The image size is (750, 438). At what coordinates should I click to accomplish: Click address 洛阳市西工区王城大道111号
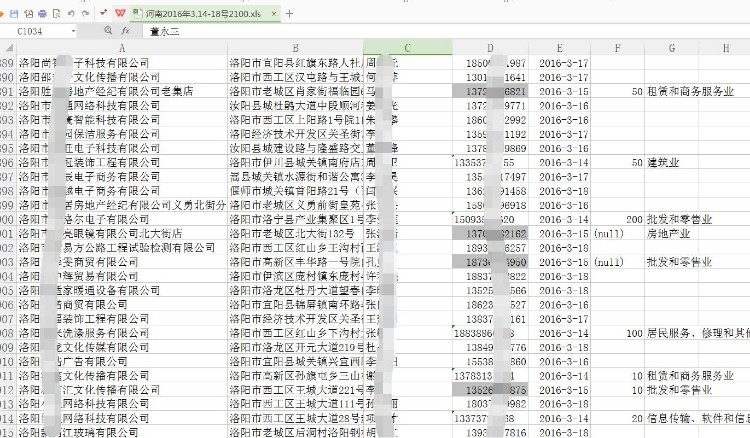tap(296, 405)
